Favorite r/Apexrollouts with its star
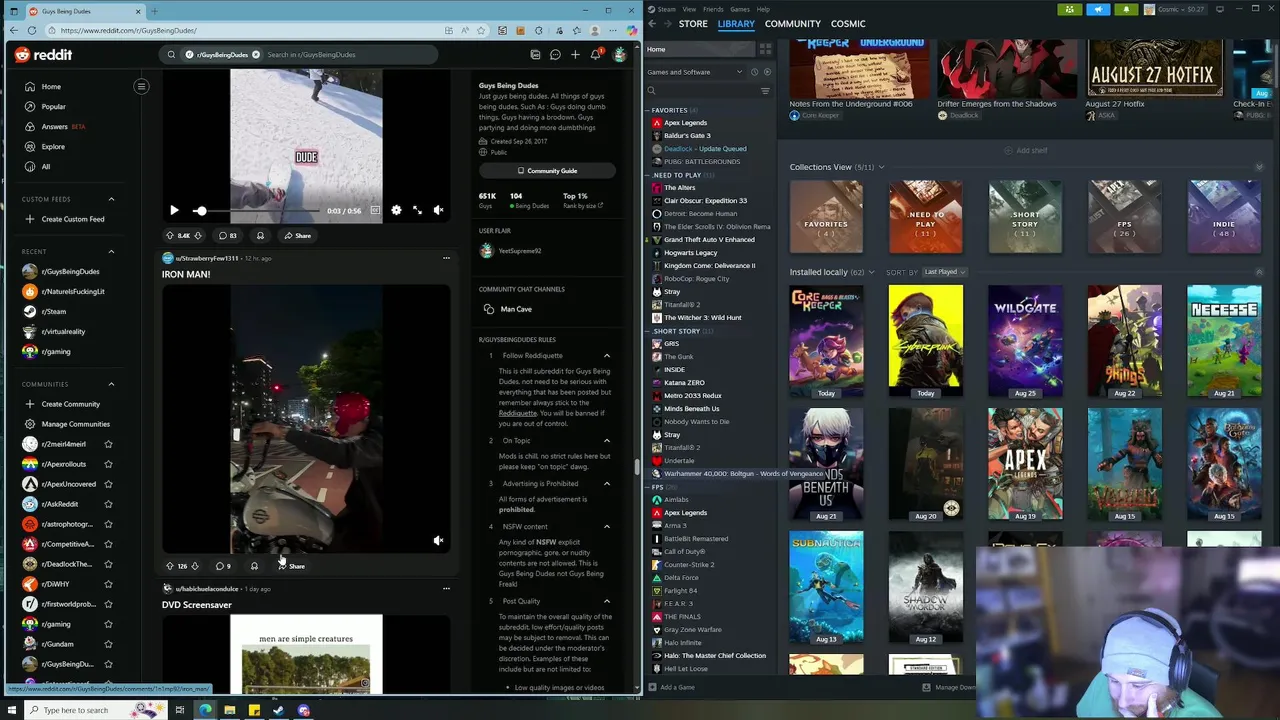1280x720 pixels. tap(108, 464)
